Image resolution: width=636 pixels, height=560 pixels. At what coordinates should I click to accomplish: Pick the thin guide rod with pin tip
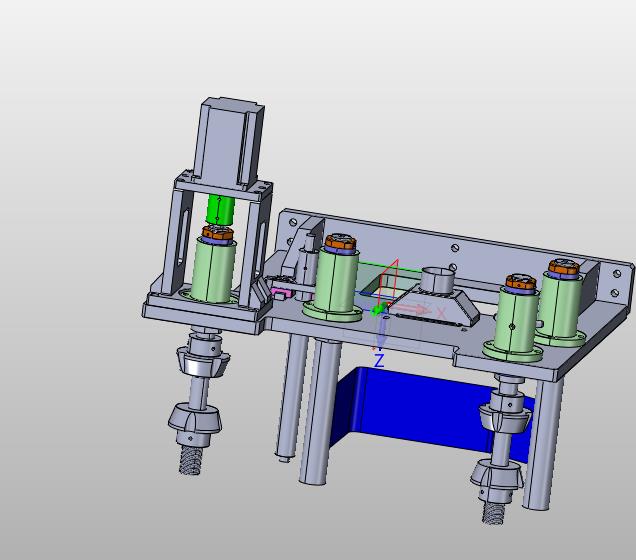click(291, 397)
